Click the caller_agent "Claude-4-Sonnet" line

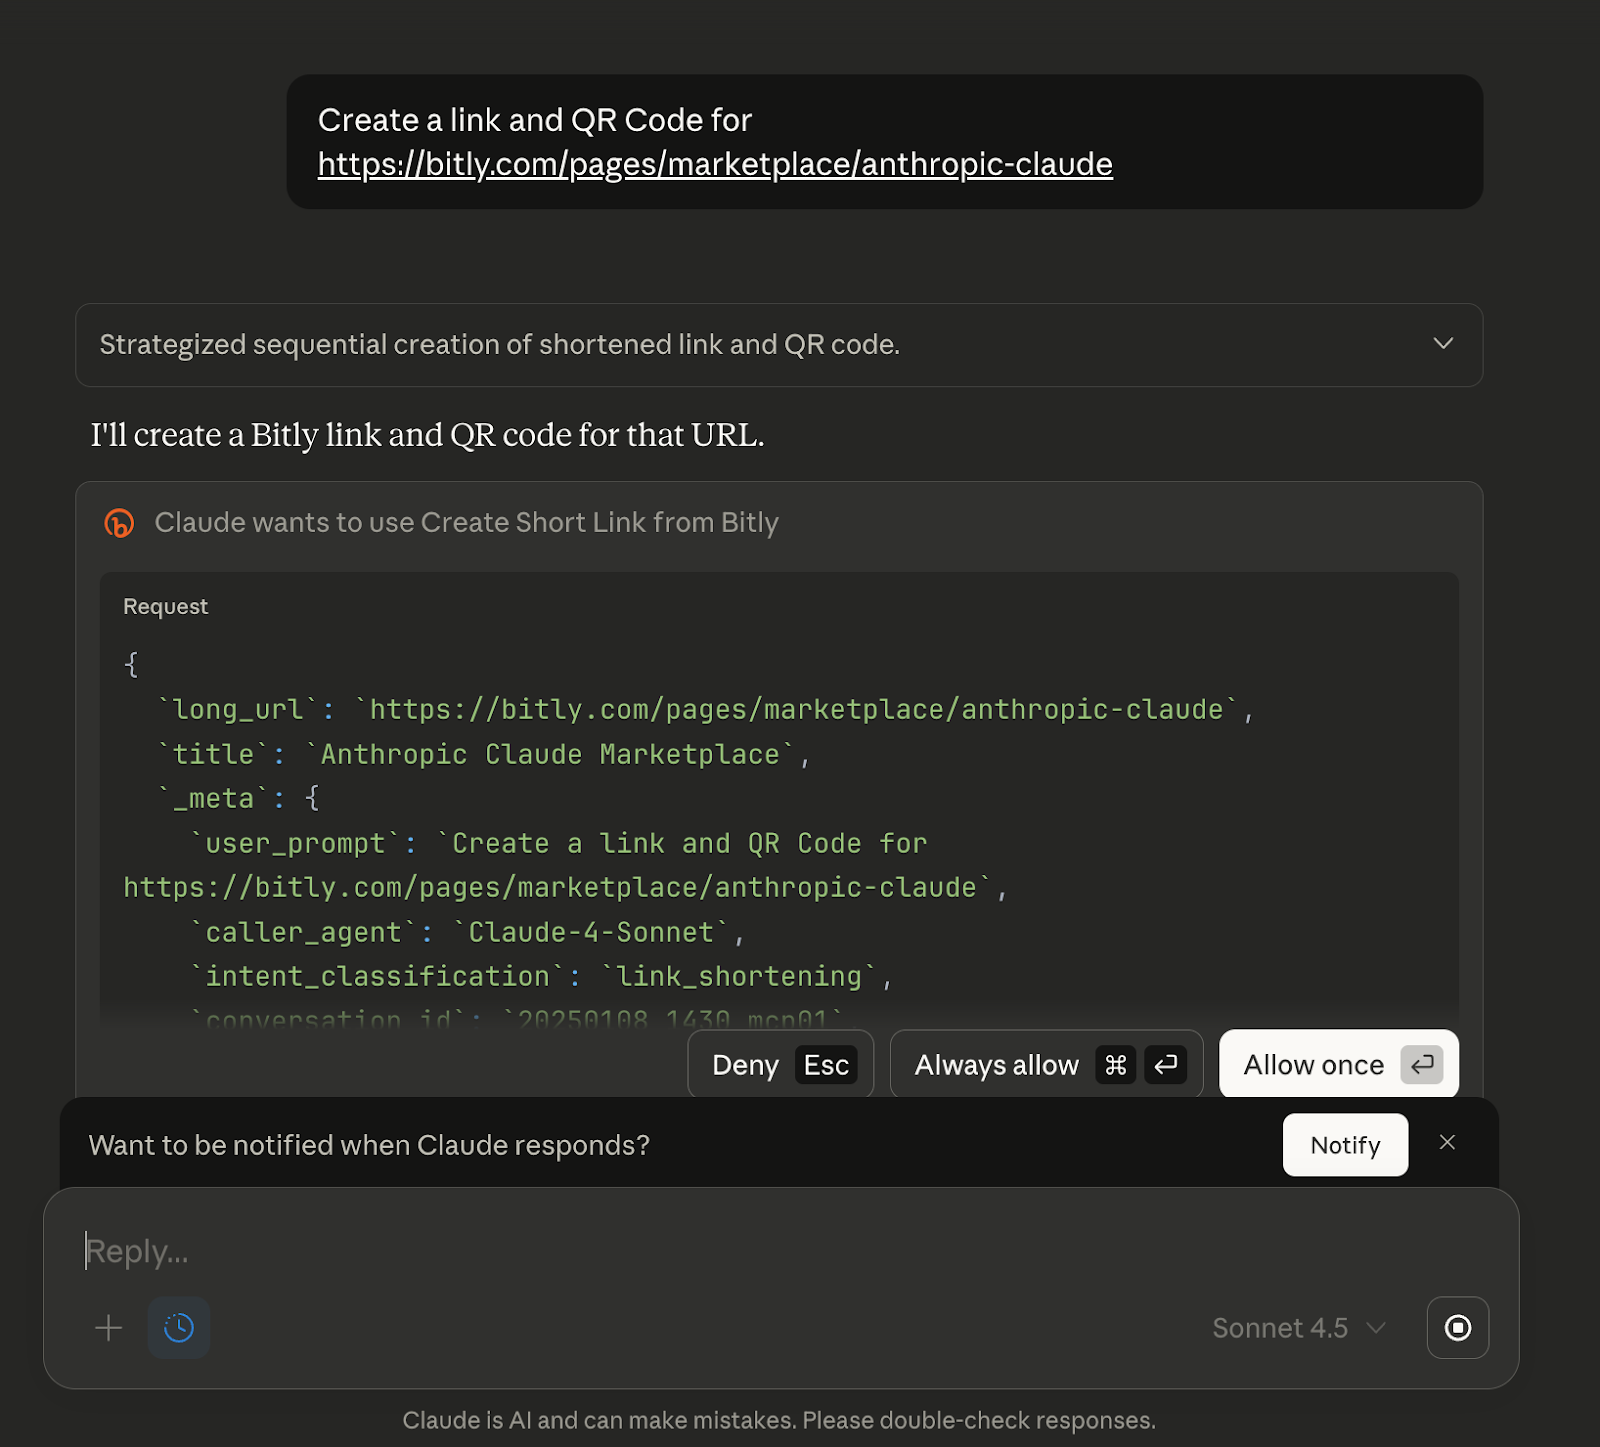click(467, 932)
